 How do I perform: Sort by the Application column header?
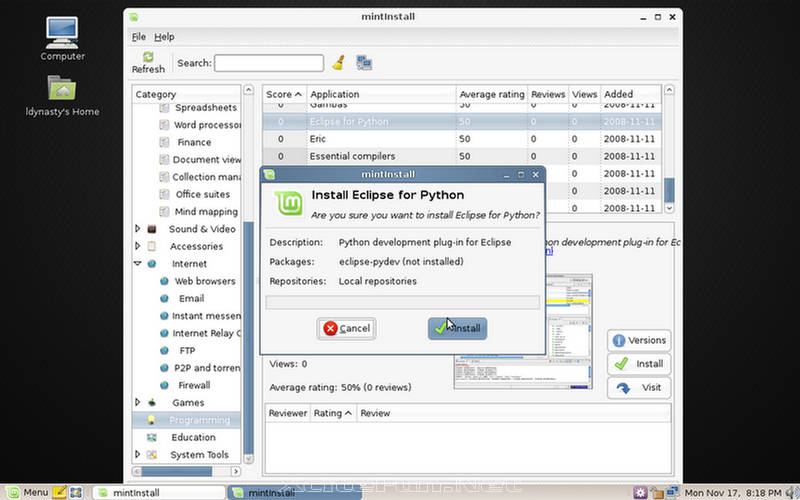(x=381, y=94)
